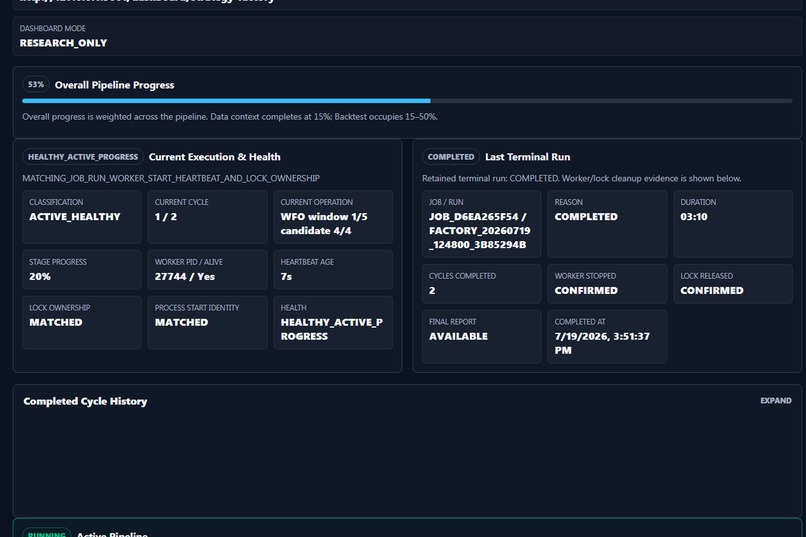
Task: Select the Duration value 03:10
Action: click(x=694, y=217)
